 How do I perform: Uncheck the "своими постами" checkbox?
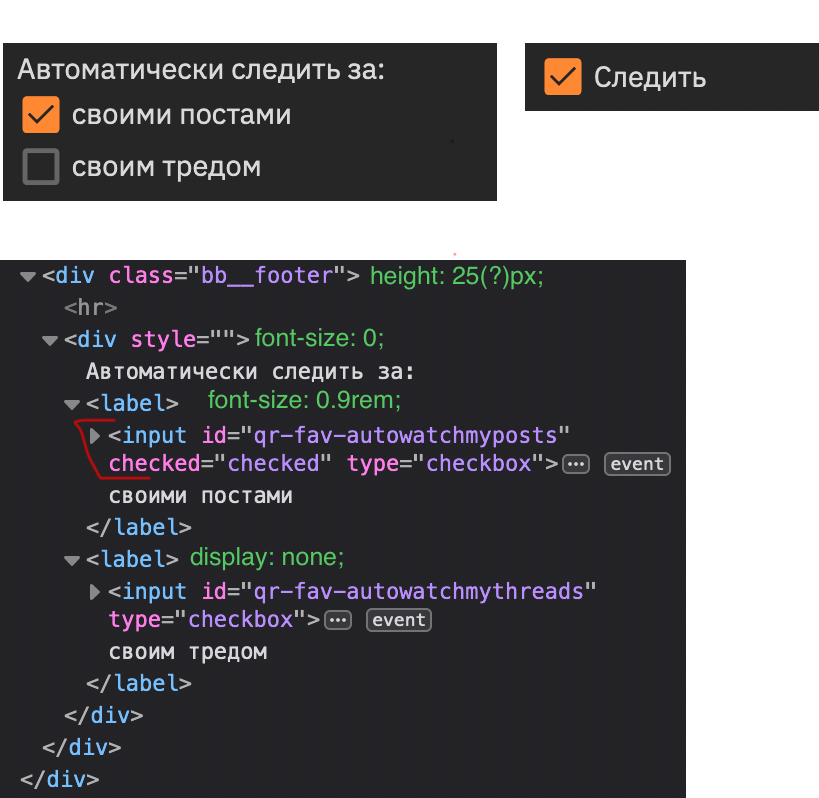pyautogui.click(x=41, y=116)
